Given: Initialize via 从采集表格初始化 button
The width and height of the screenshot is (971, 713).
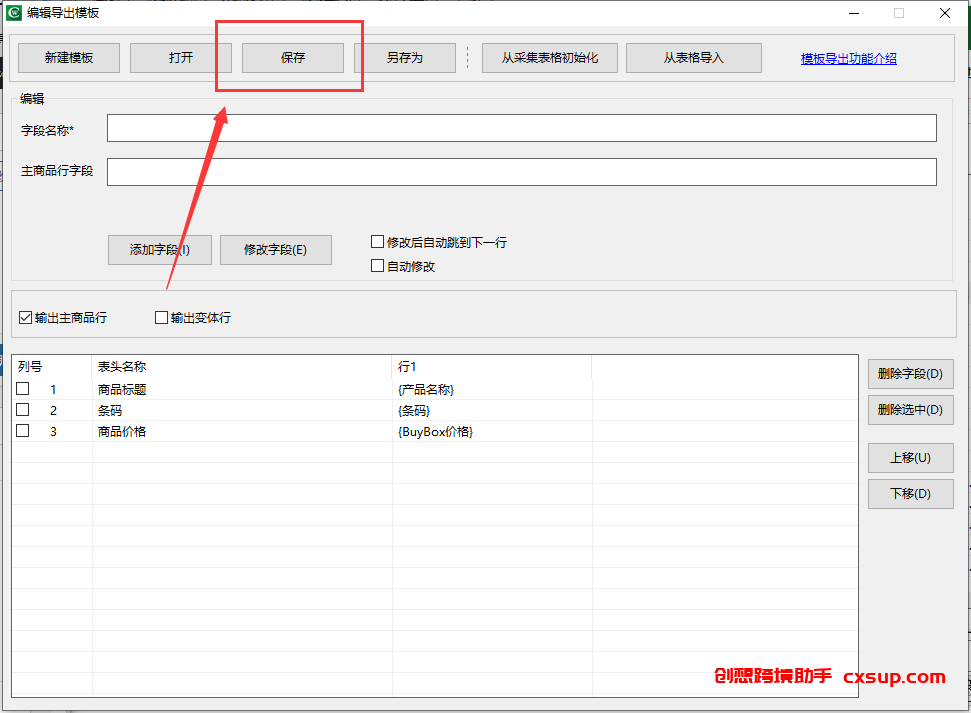Looking at the screenshot, I should click(x=550, y=58).
